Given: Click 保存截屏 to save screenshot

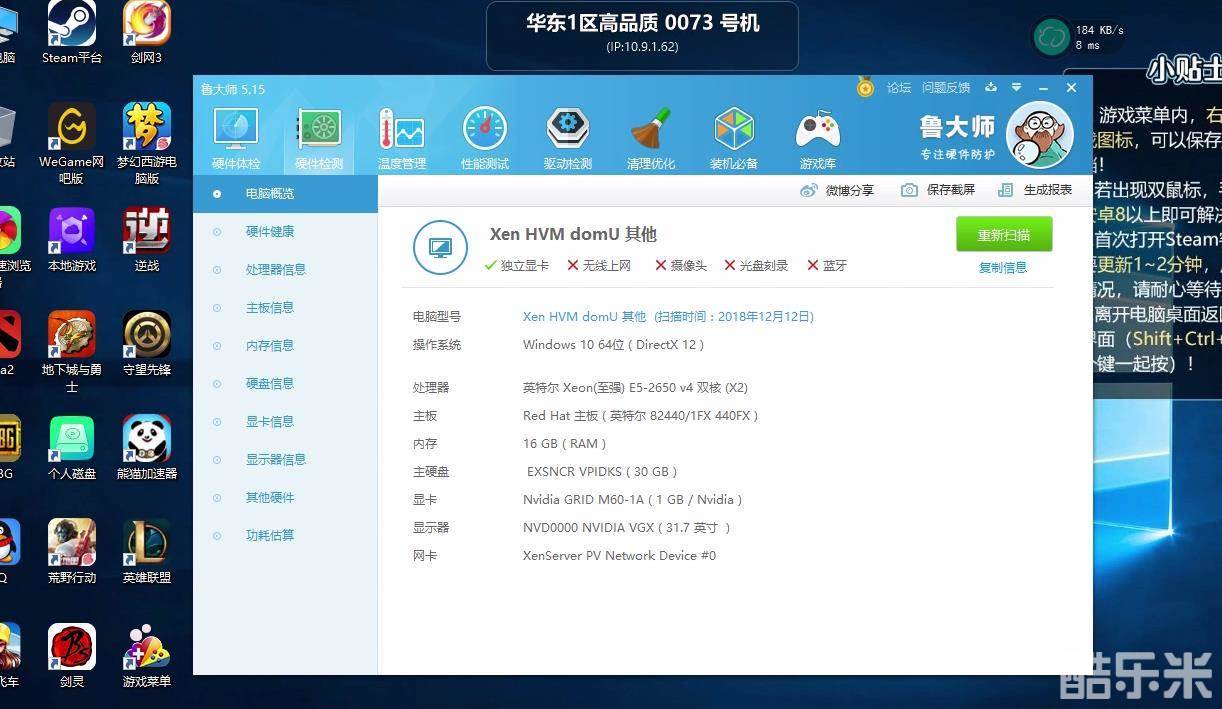Looking at the screenshot, I should pyautogui.click(x=939, y=190).
